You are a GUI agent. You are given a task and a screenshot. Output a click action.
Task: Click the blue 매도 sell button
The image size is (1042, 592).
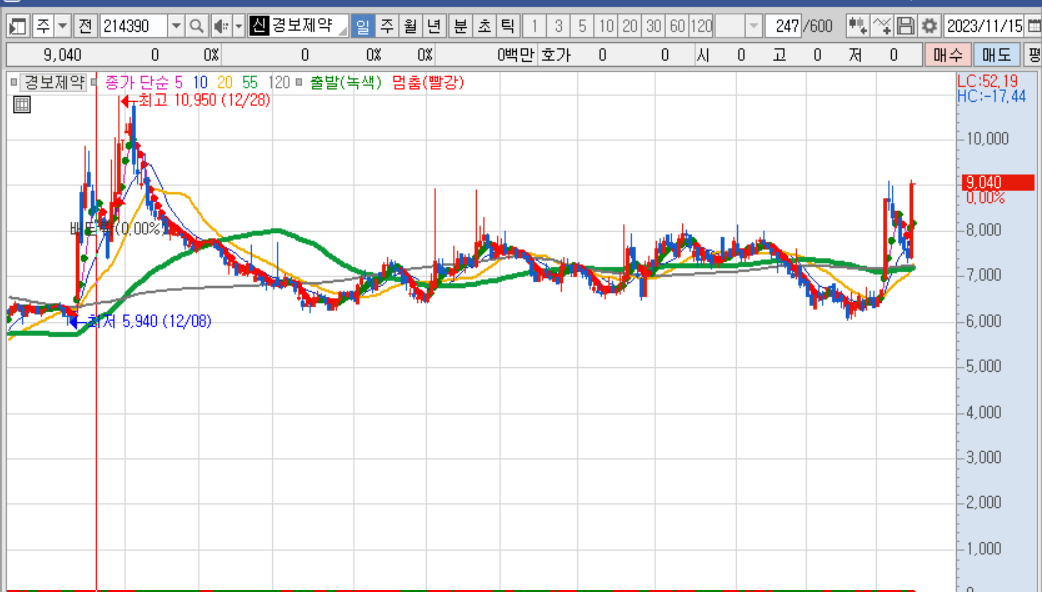(996, 55)
